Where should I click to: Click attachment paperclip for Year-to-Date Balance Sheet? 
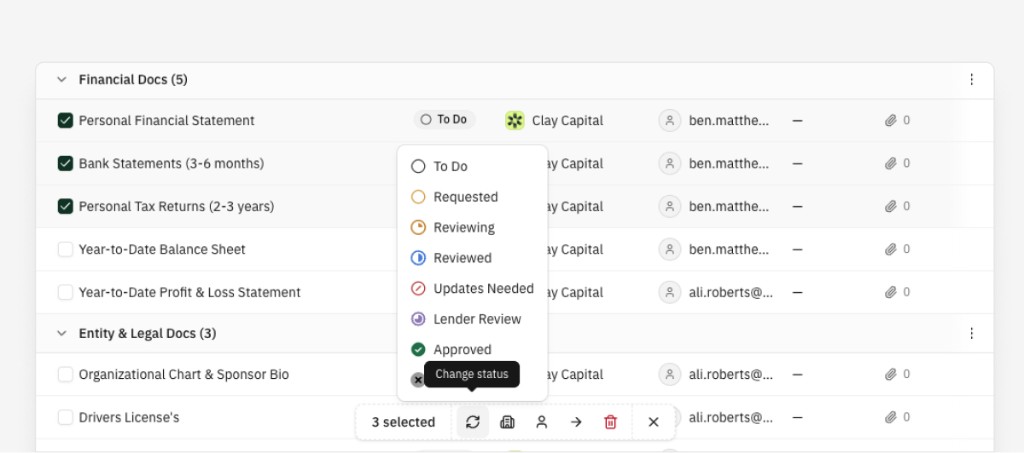(891, 249)
